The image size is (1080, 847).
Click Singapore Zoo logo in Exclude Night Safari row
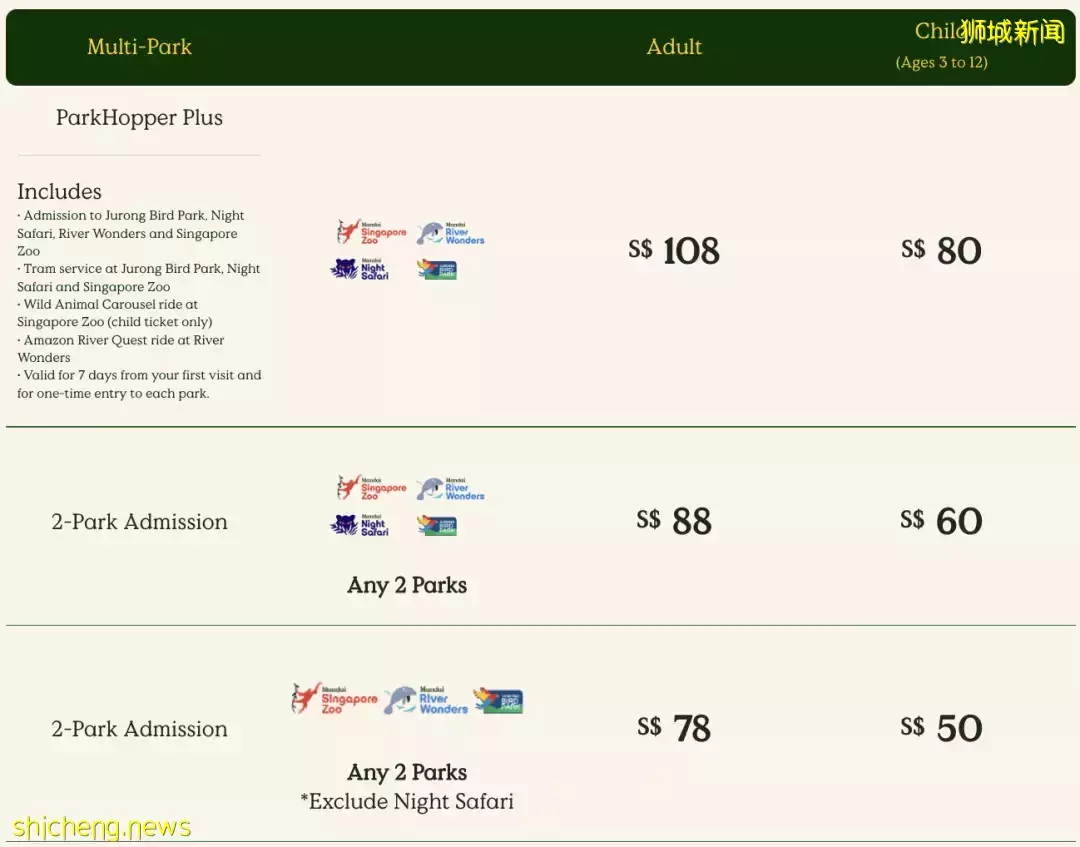335,699
